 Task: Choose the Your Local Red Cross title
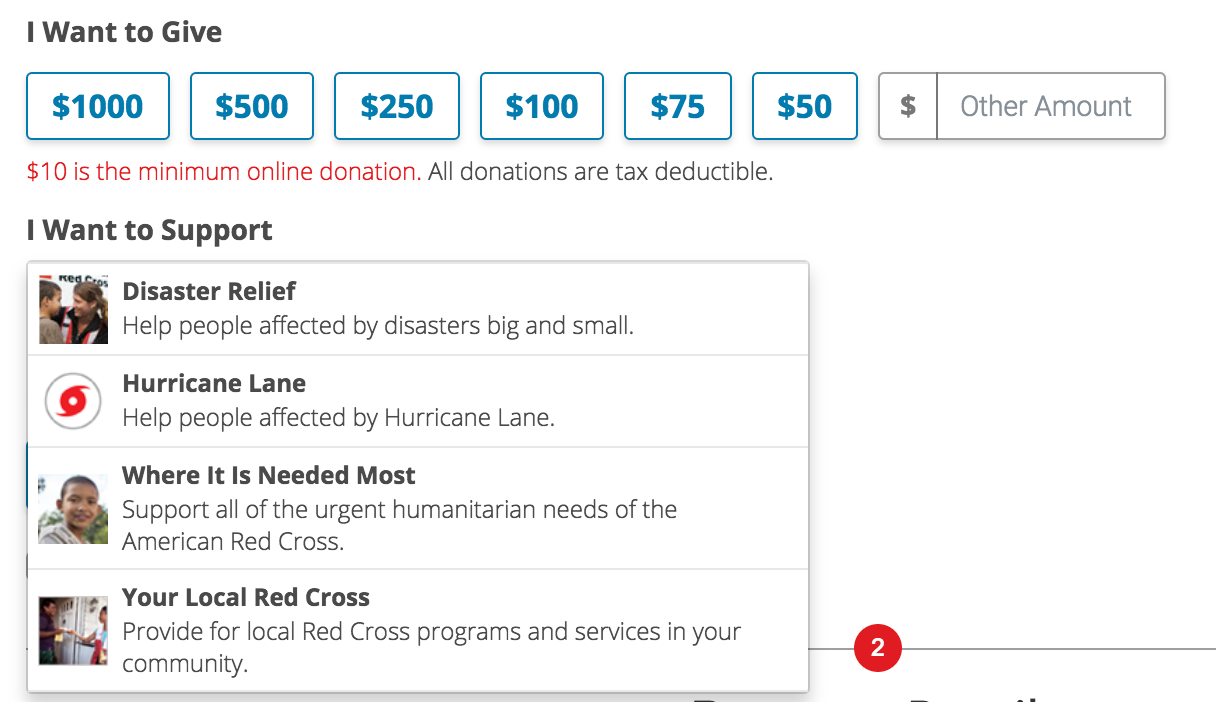click(x=246, y=597)
